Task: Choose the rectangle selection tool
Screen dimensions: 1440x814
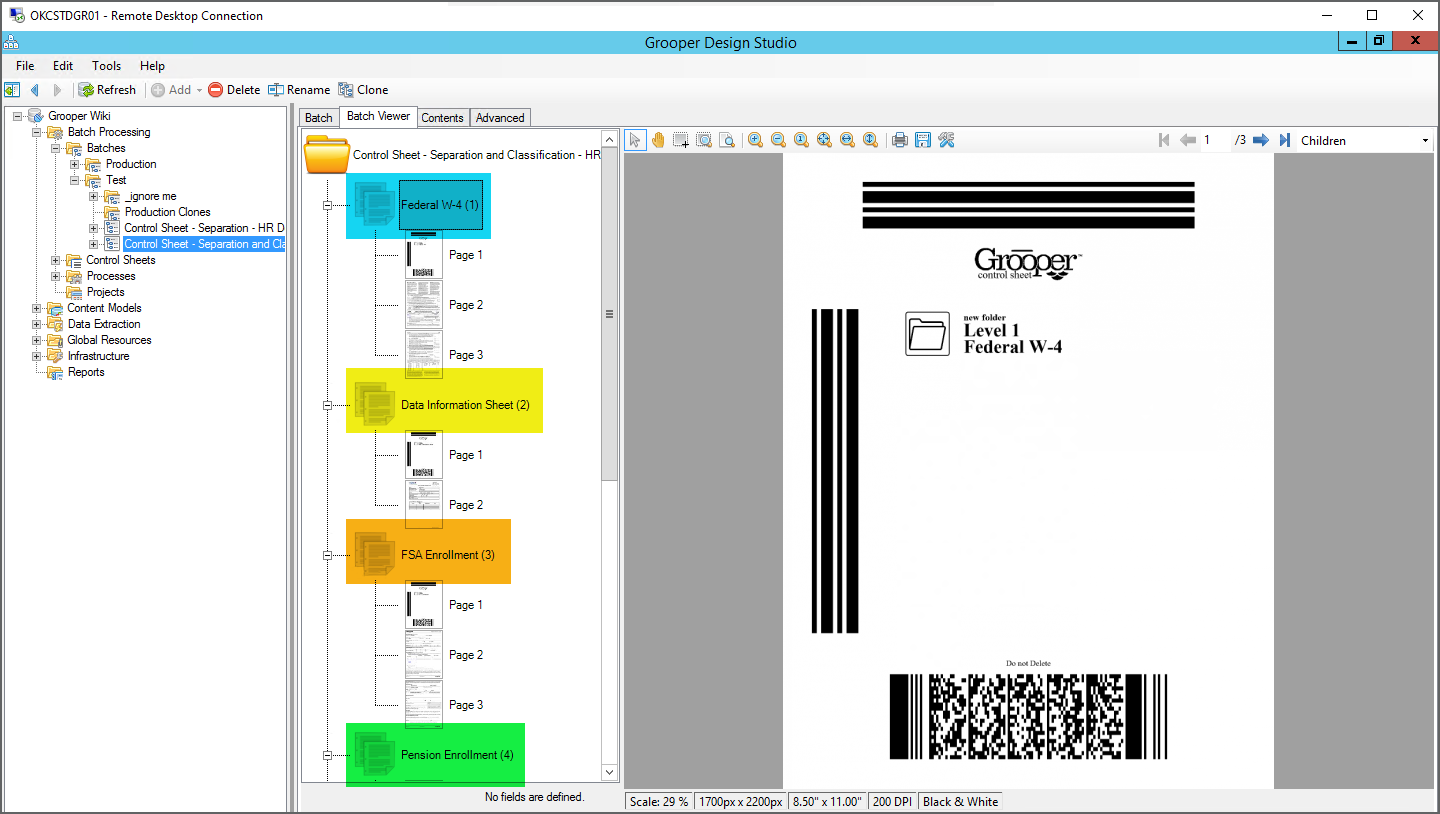Action: pos(681,140)
